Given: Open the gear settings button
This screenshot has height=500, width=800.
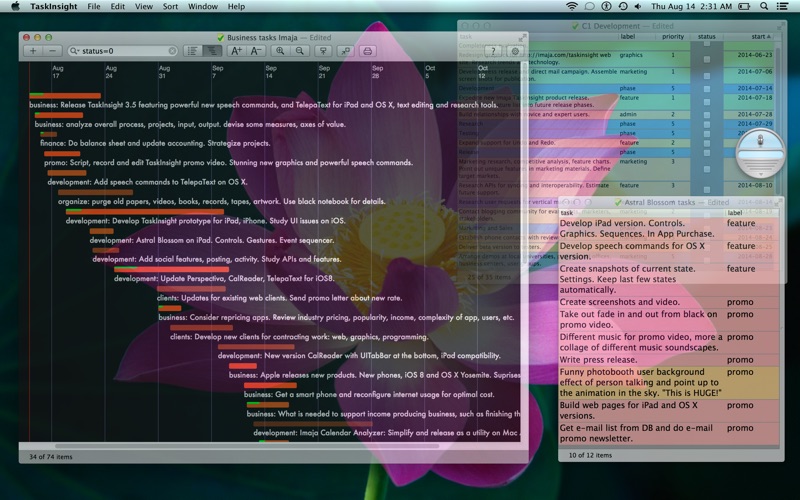Looking at the screenshot, I should tap(516, 50).
